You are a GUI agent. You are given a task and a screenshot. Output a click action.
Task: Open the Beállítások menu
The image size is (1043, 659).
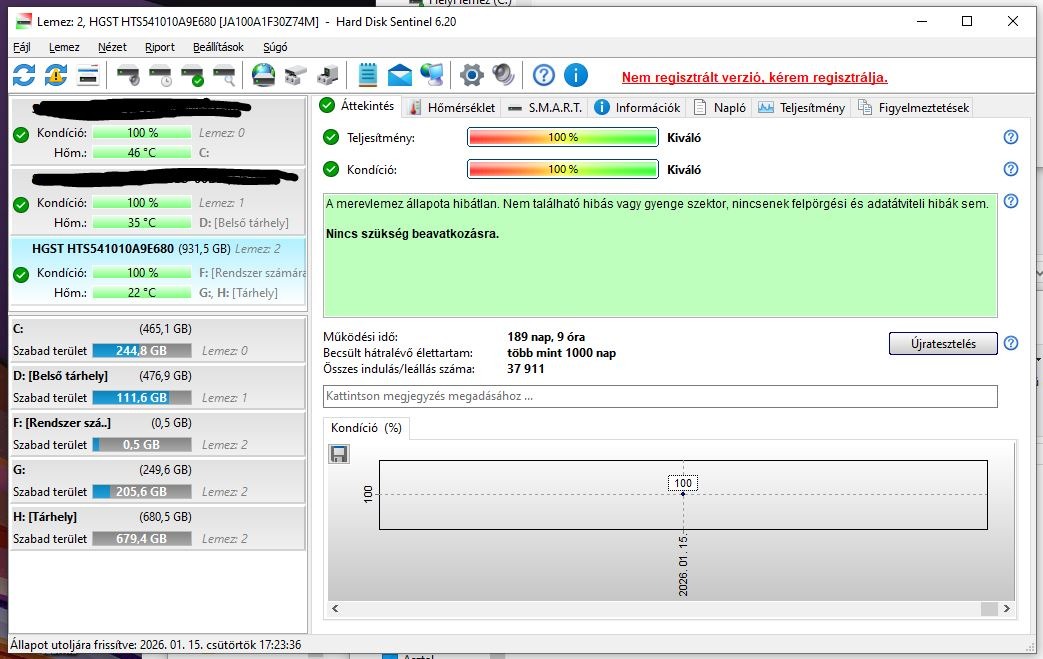[218, 47]
